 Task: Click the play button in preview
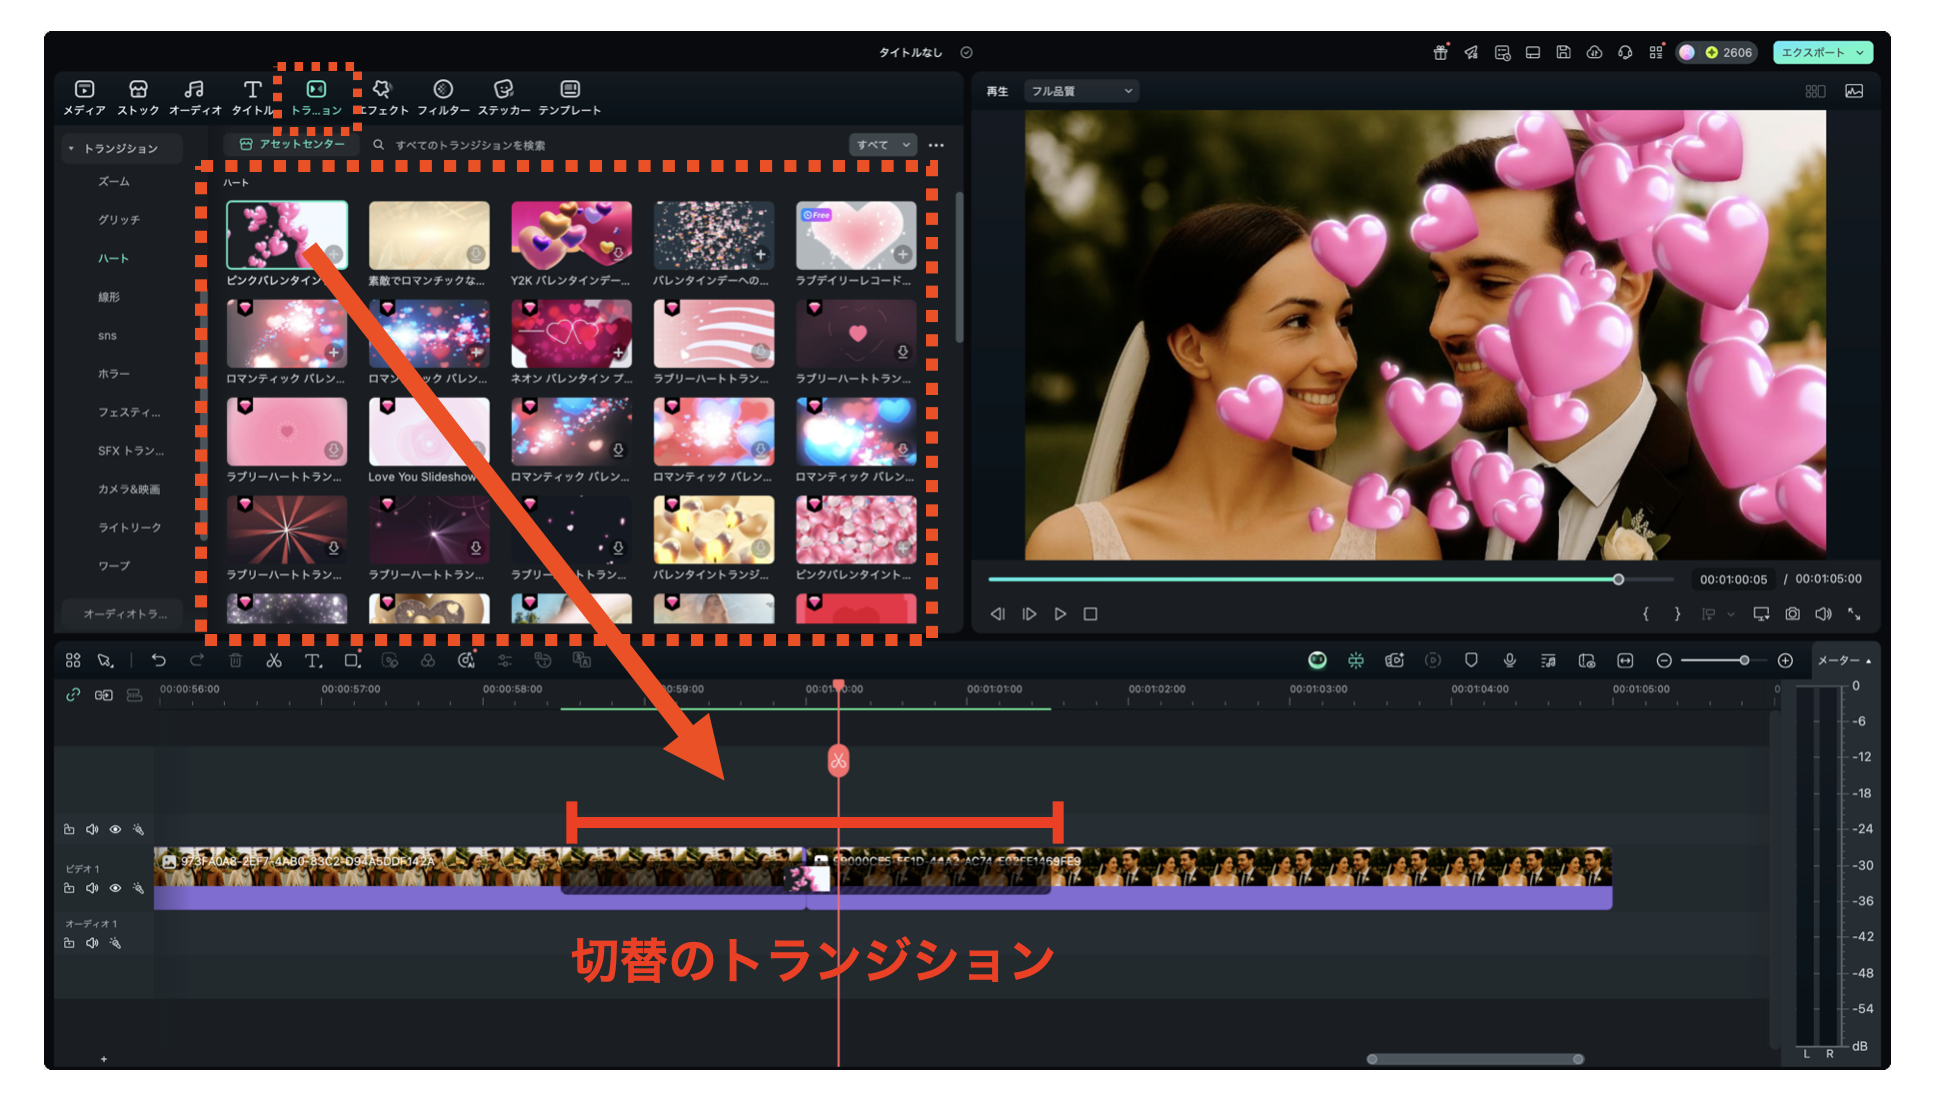1060,614
